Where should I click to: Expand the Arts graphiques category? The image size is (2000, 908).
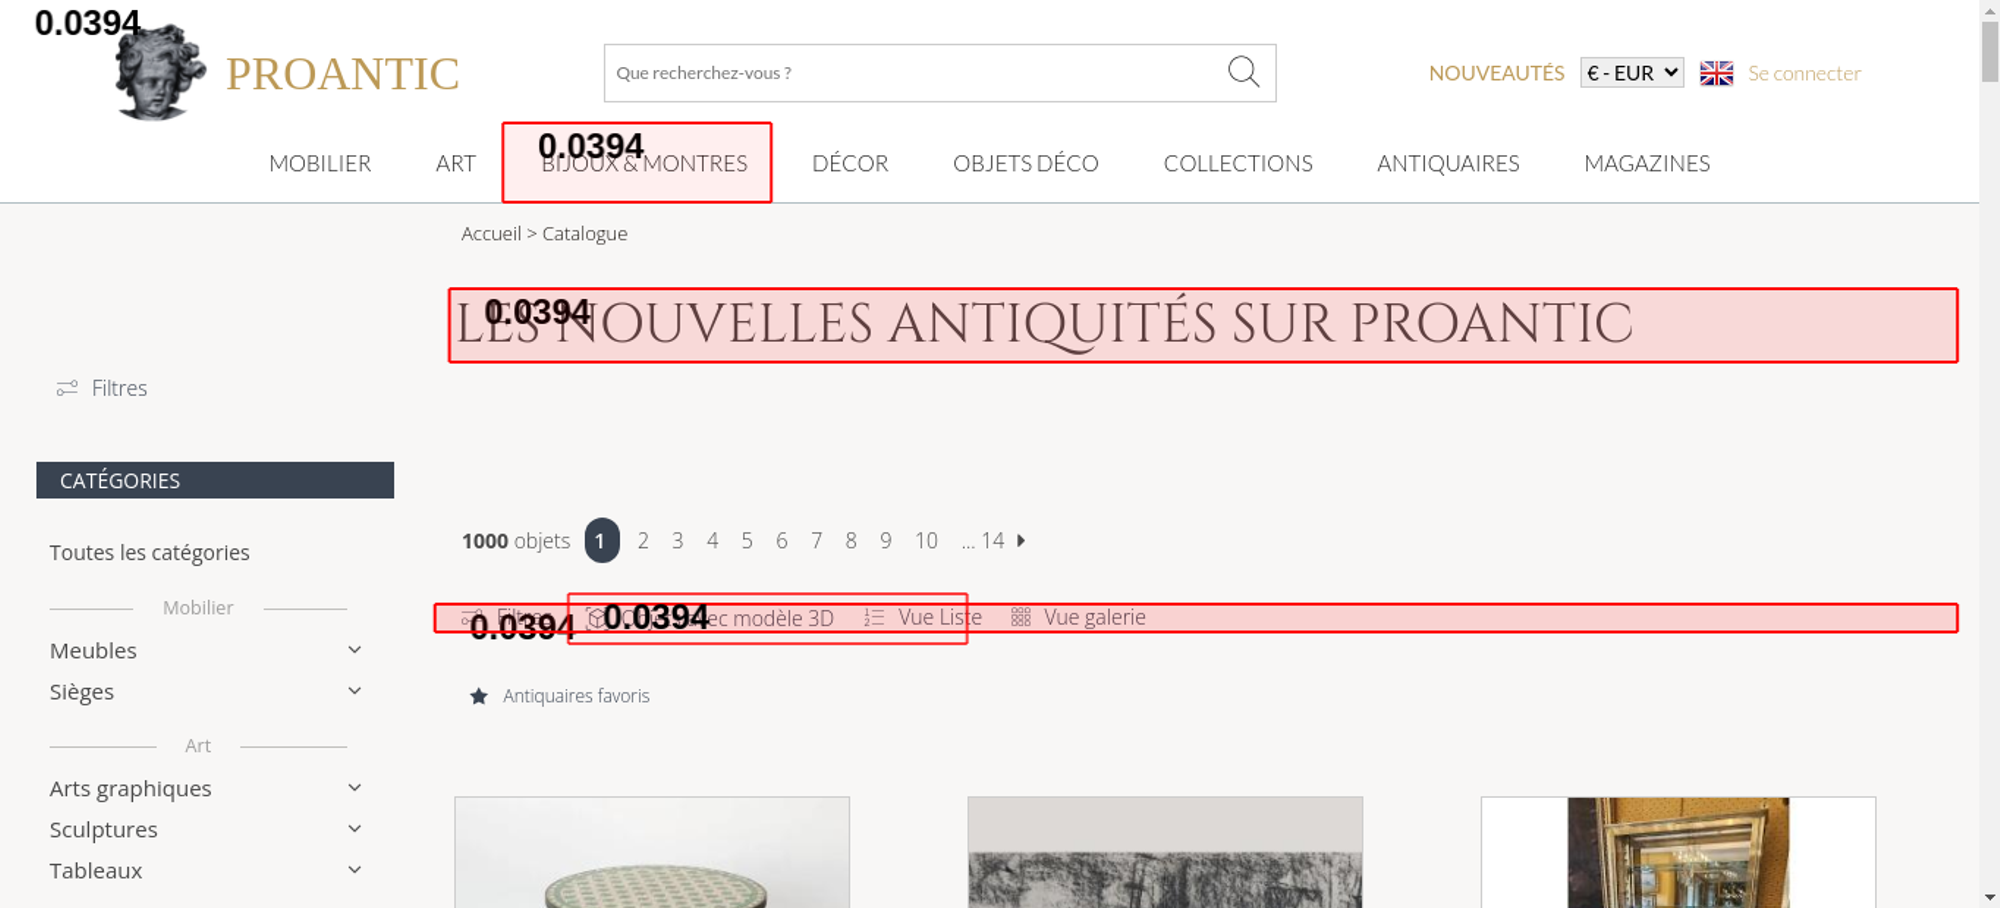(354, 788)
